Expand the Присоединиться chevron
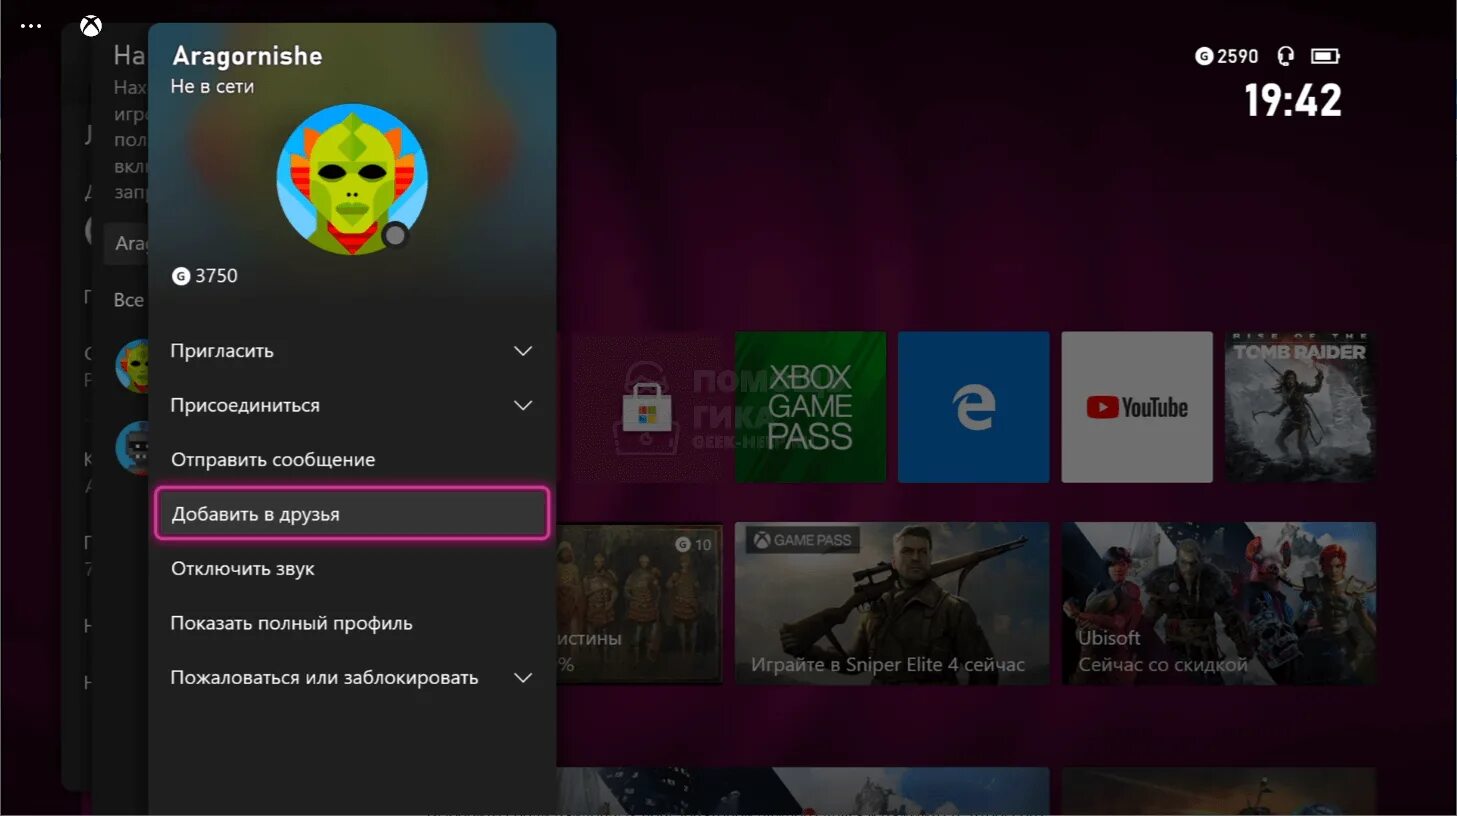 pos(523,405)
